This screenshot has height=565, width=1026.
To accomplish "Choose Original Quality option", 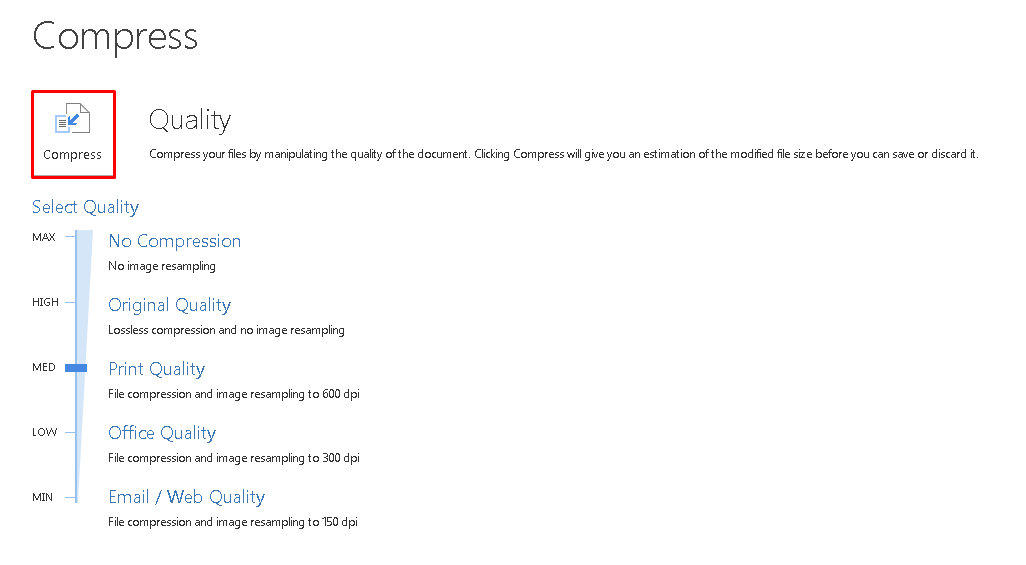I will (x=169, y=305).
